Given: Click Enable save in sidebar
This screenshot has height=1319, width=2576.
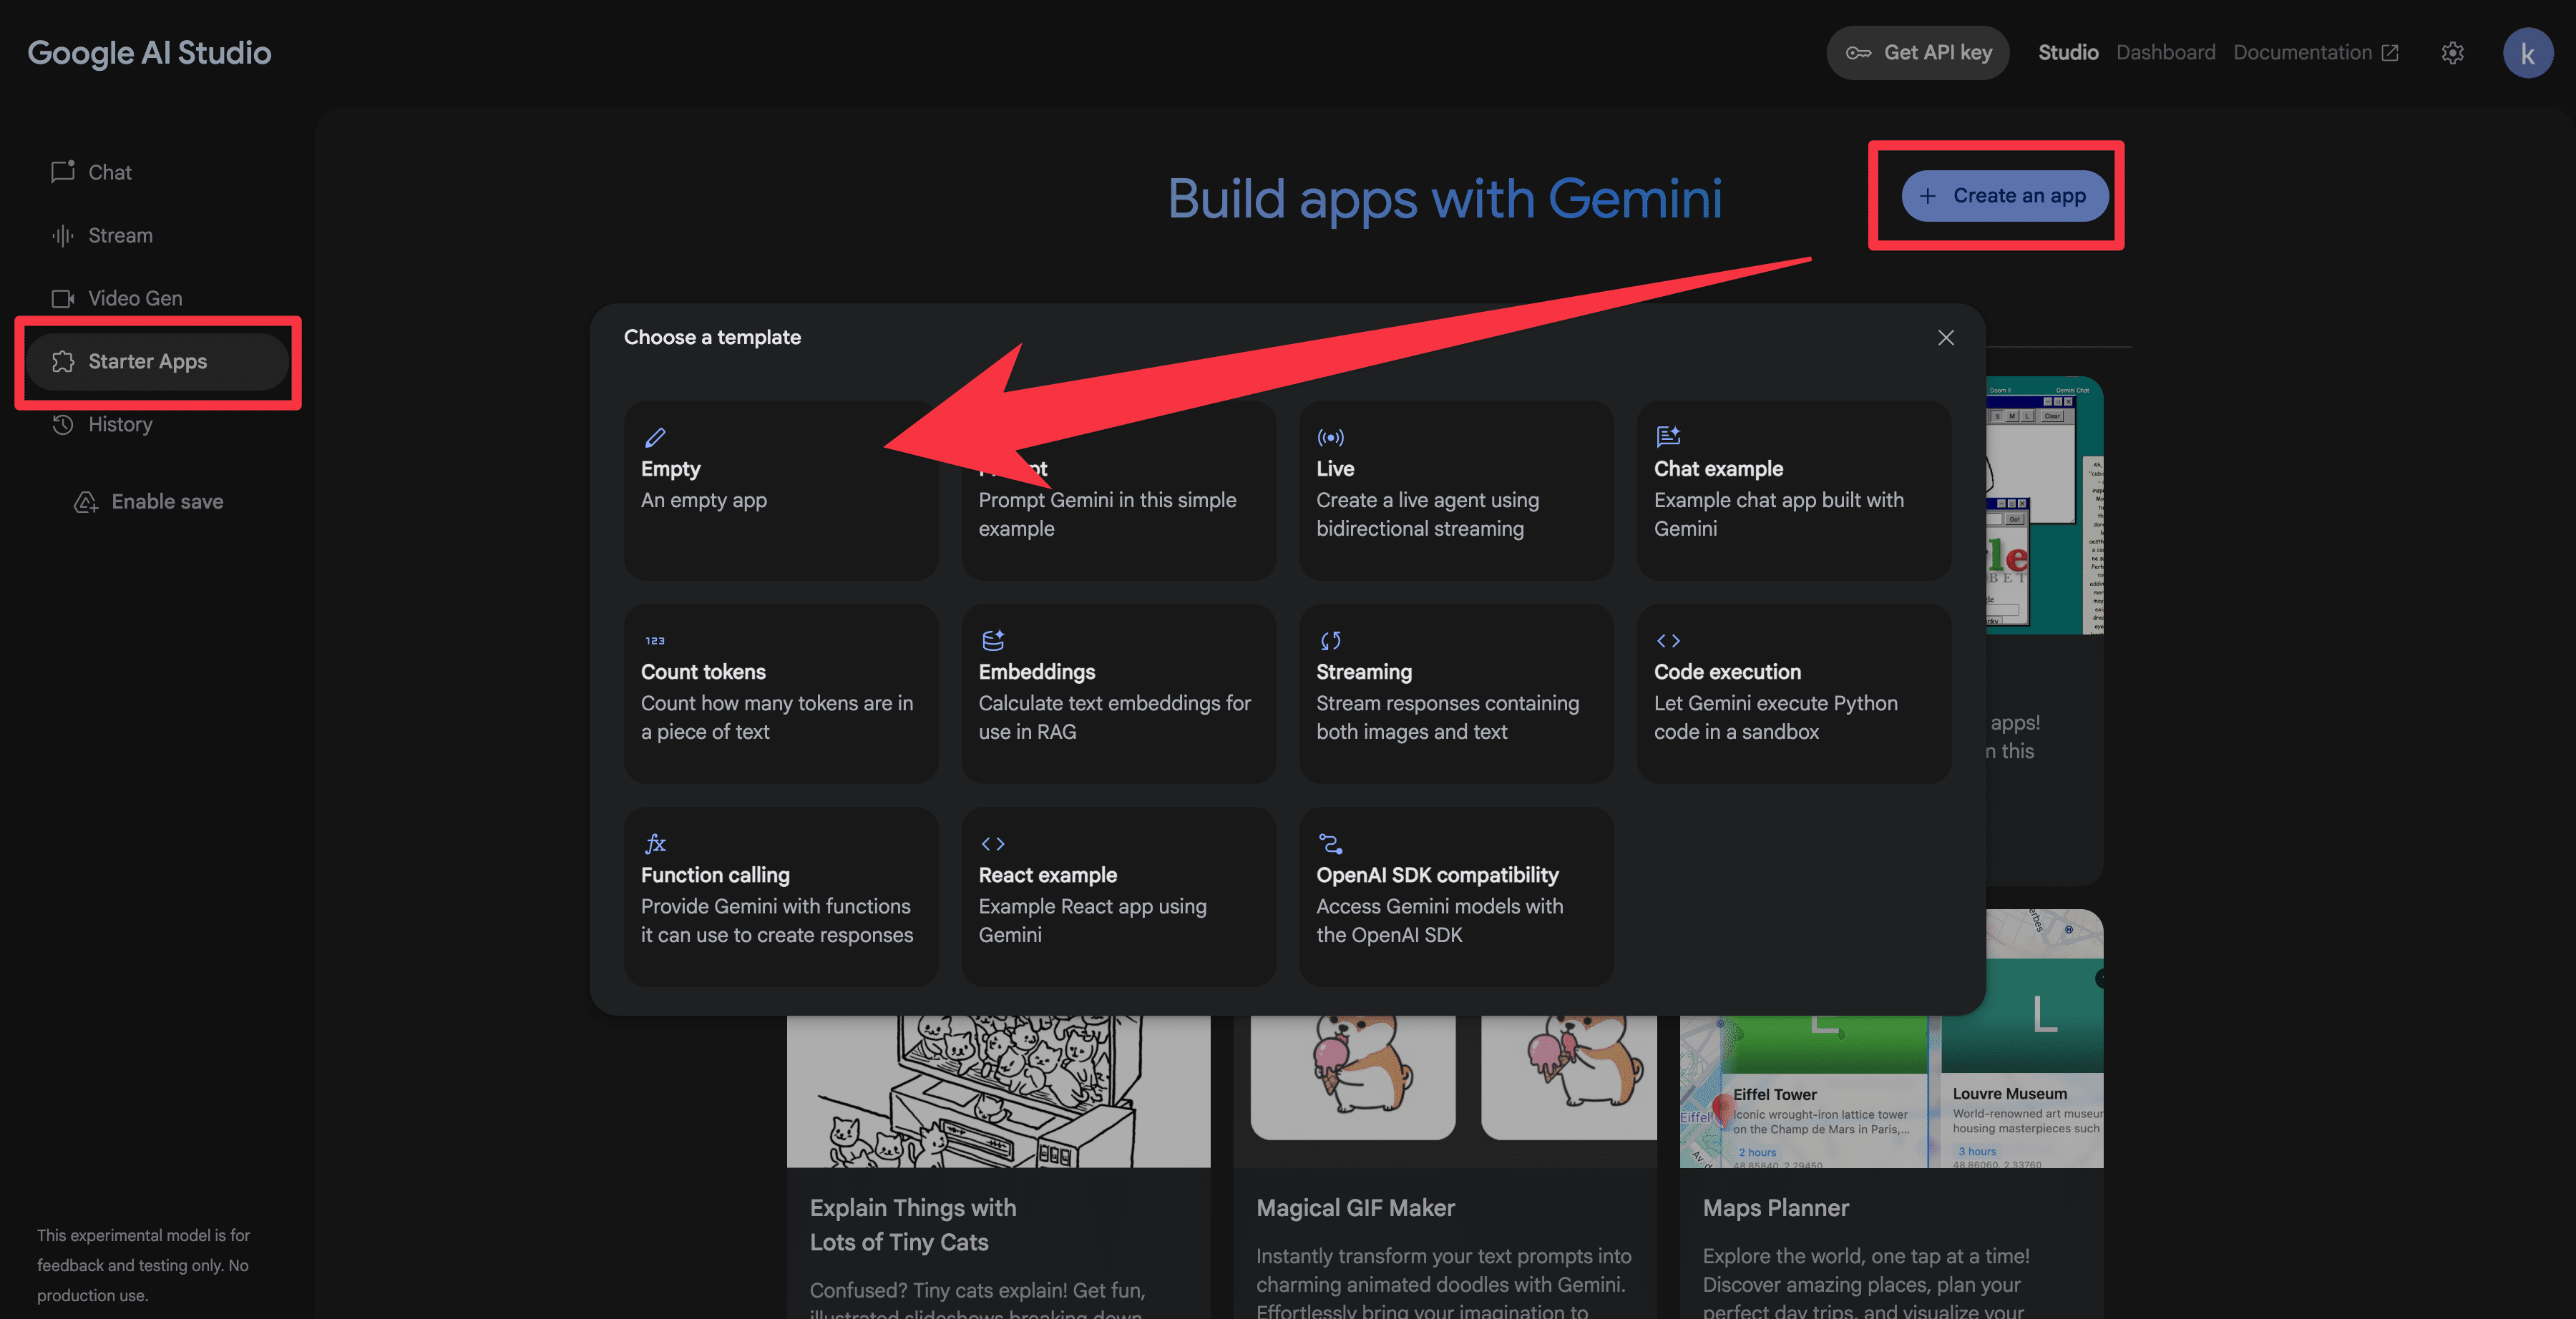Looking at the screenshot, I should coord(166,502).
